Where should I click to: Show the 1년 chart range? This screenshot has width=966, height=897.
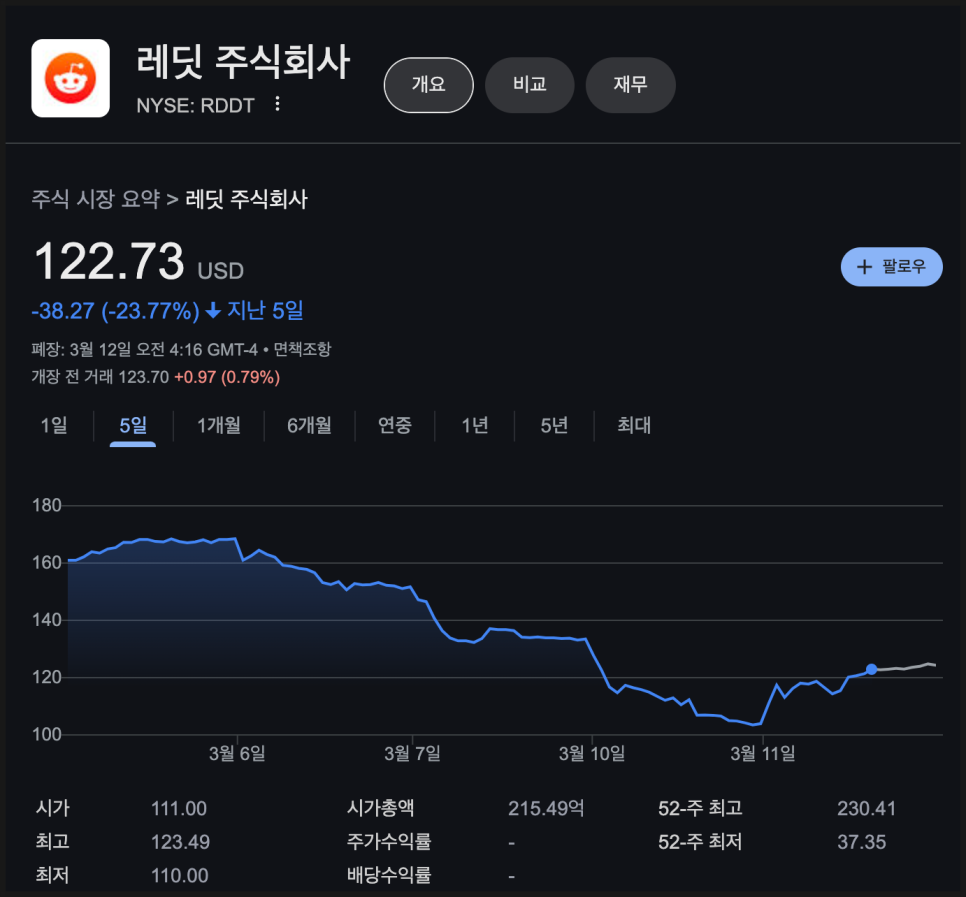pos(475,425)
